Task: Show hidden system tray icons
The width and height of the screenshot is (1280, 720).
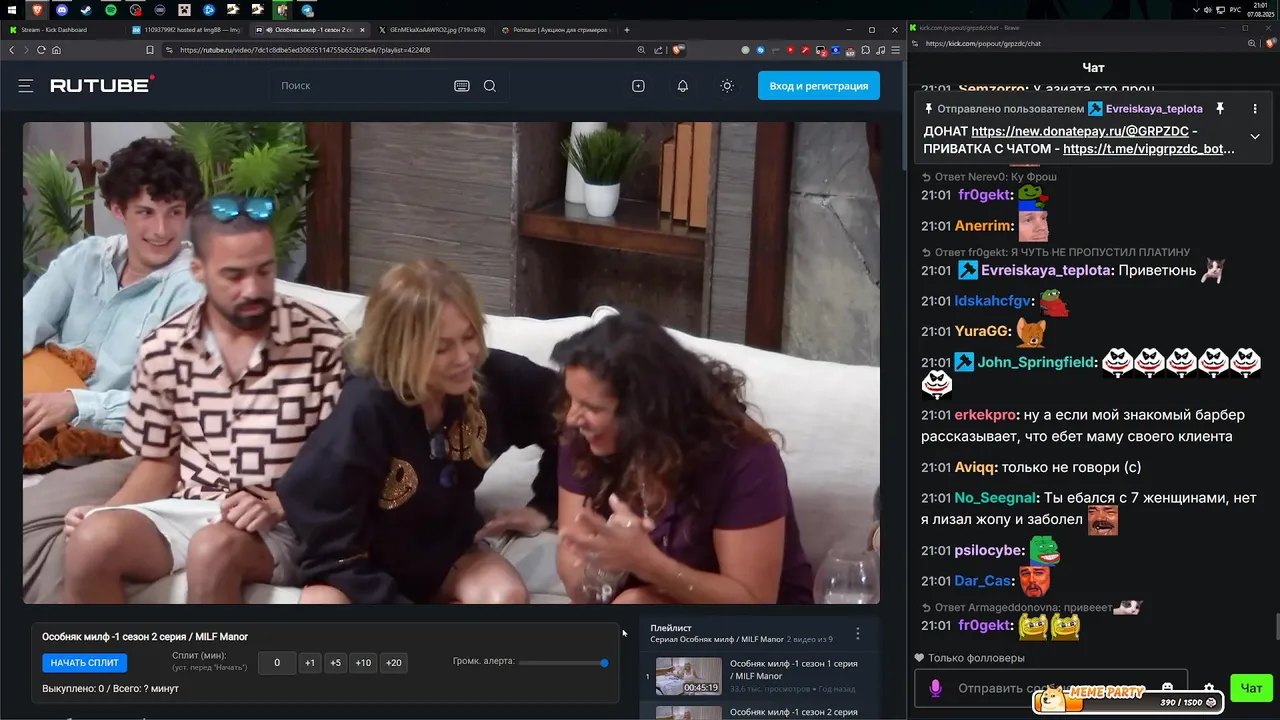Action: 1196,9
